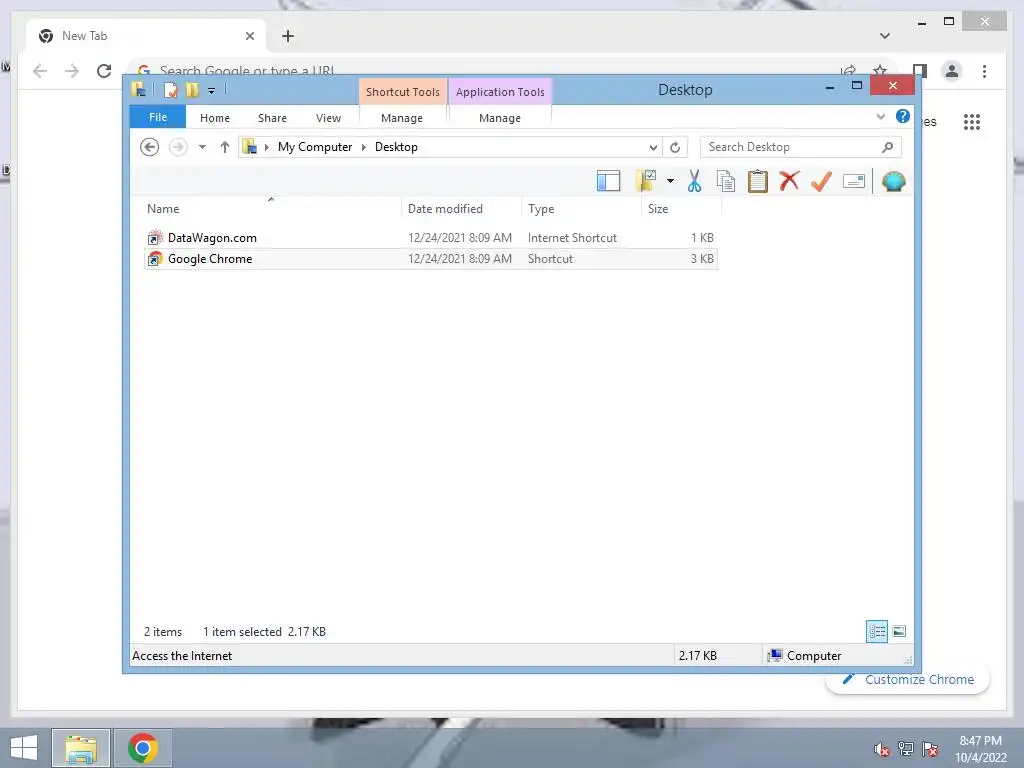The image size is (1024, 768).
Task: Click the Back arrow in Explorer
Action: [150, 147]
